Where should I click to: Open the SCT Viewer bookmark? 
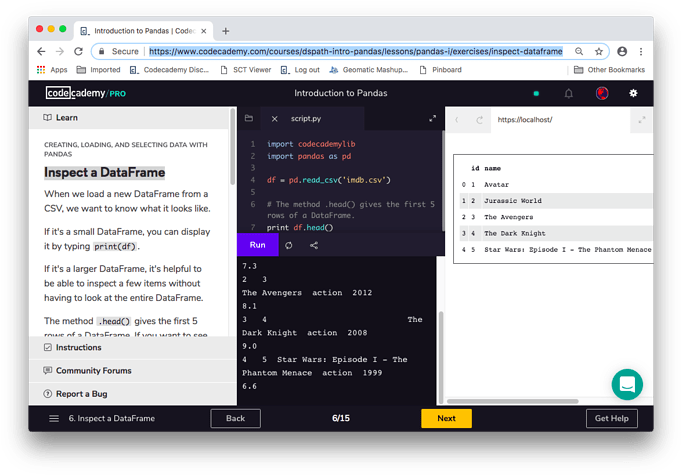click(x=246, y=70)
